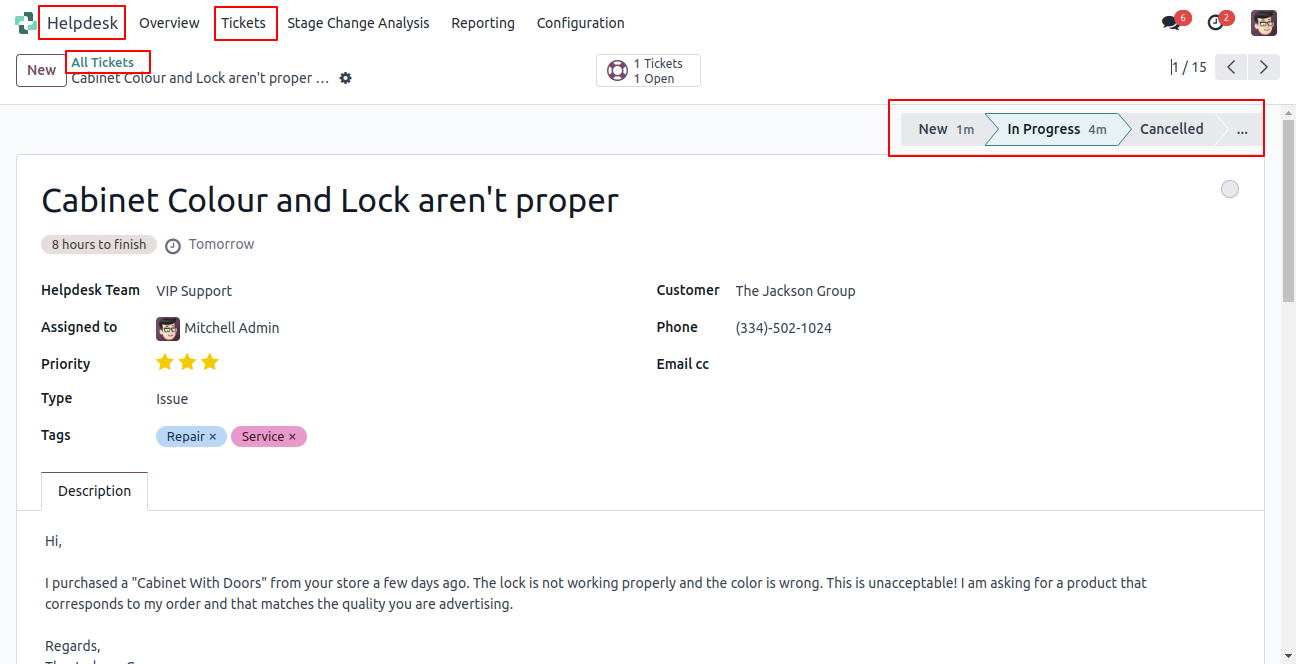The width and height of the screenshot is (1296, 664).
Task: Open the Tickets menu
Action: 244,23
